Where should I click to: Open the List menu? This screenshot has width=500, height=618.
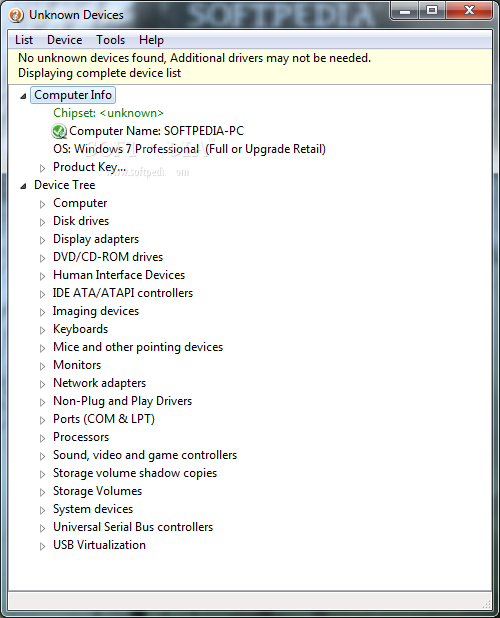[24, 40]
